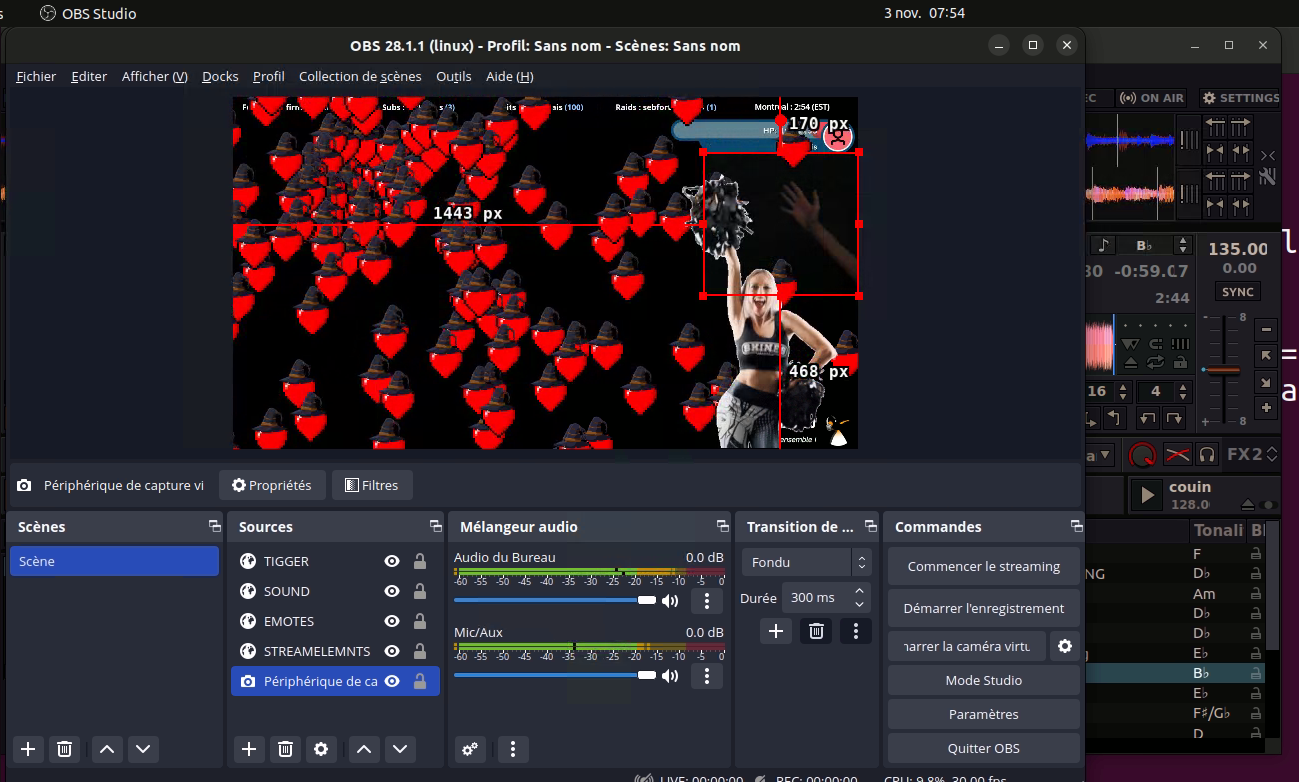Open advanced audio properties gears icon
This screenshot has height=782, width=1299.
click(x=470, y=748)
